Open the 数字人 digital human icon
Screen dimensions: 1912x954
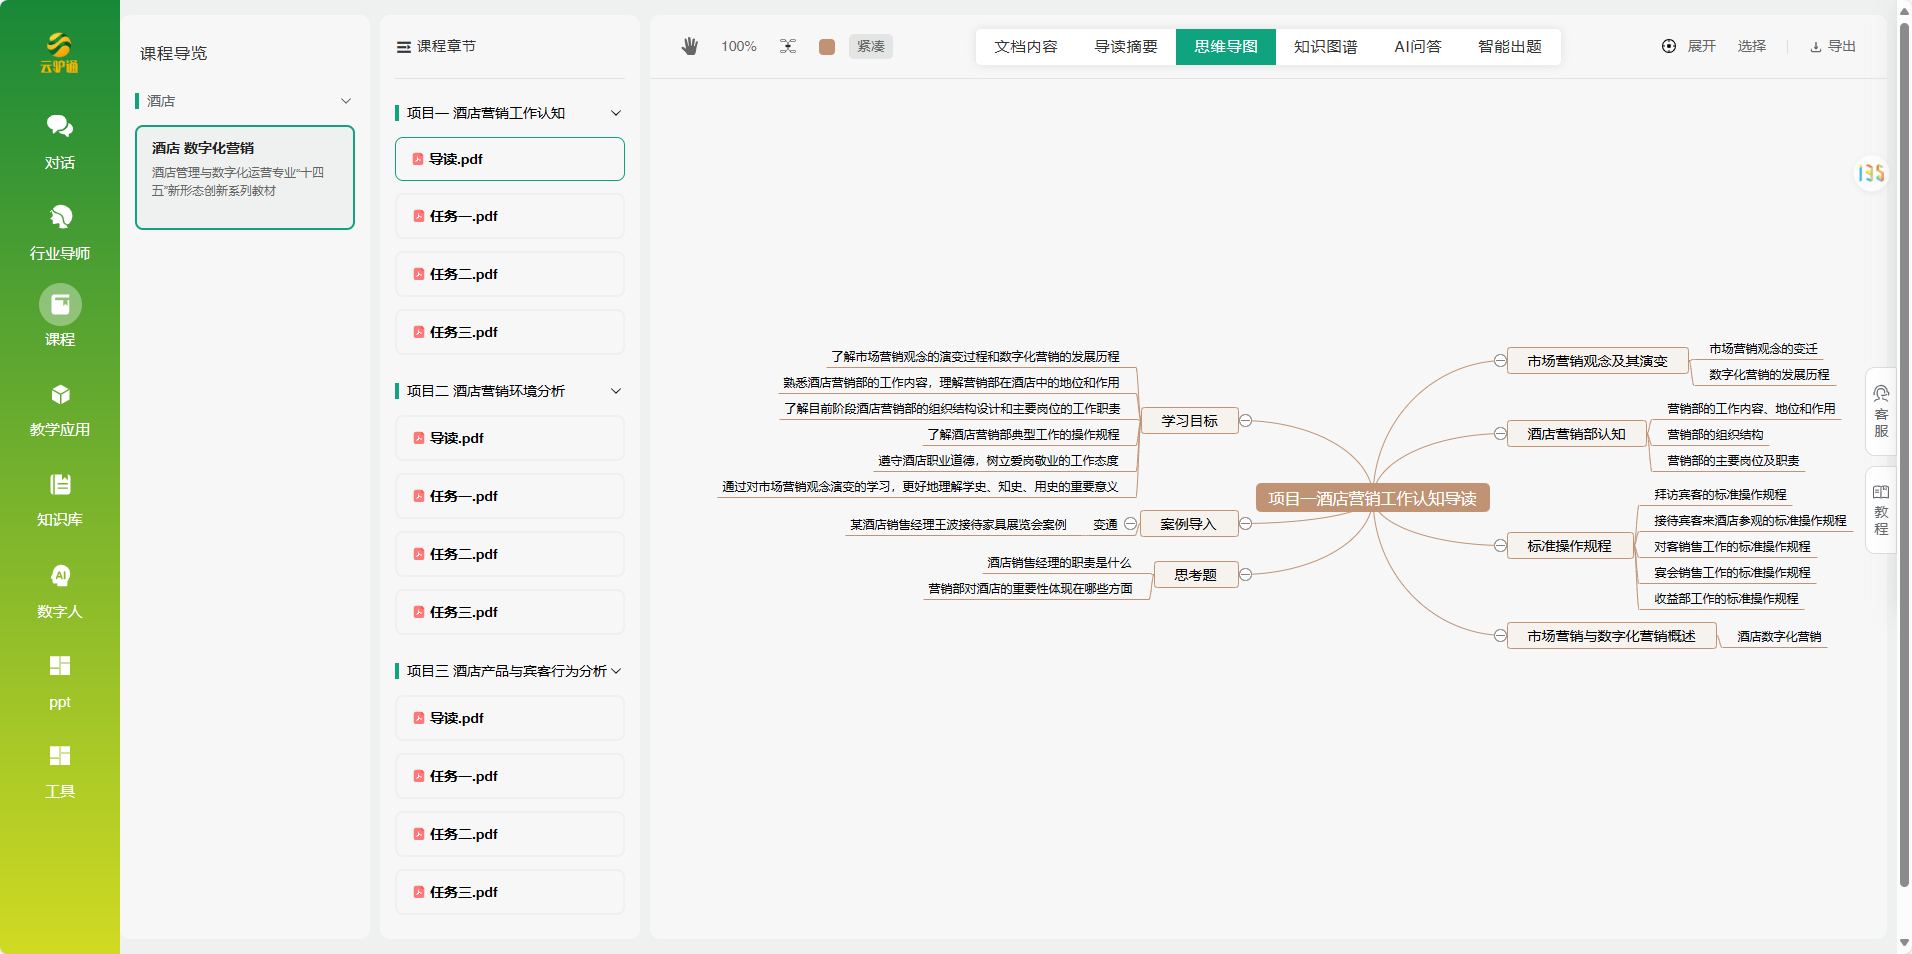(x=60, y=577)
